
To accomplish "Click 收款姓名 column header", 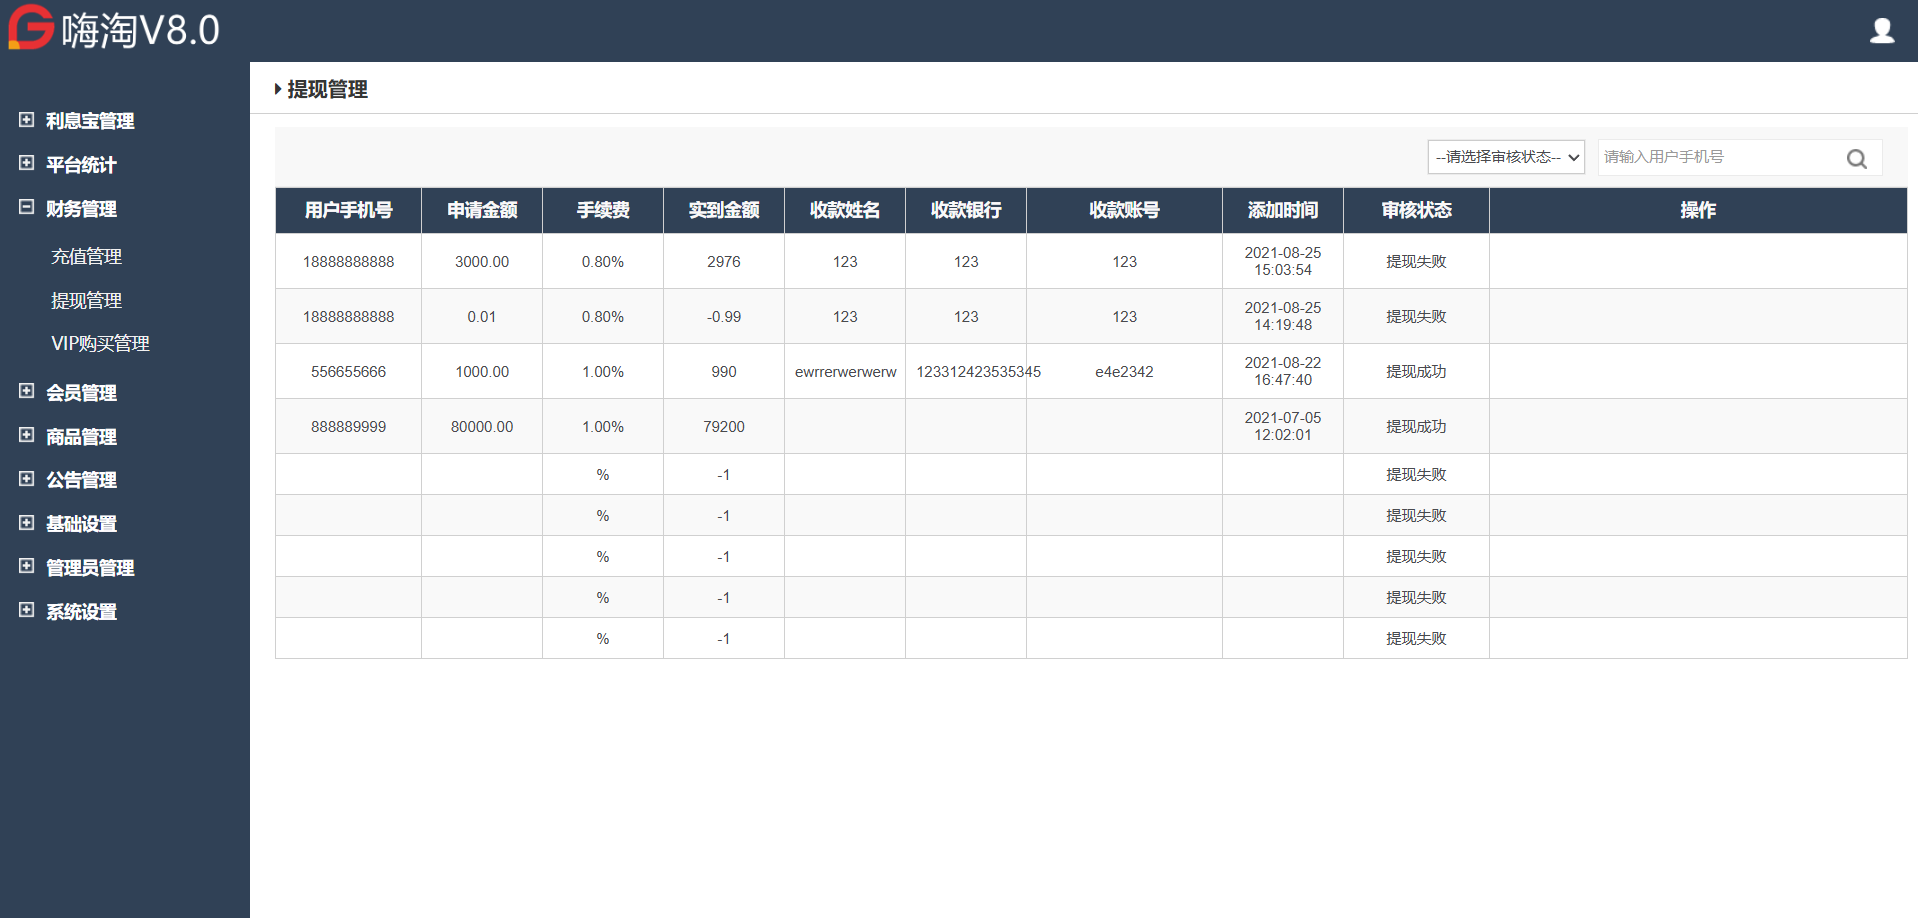I will (845, 210).
